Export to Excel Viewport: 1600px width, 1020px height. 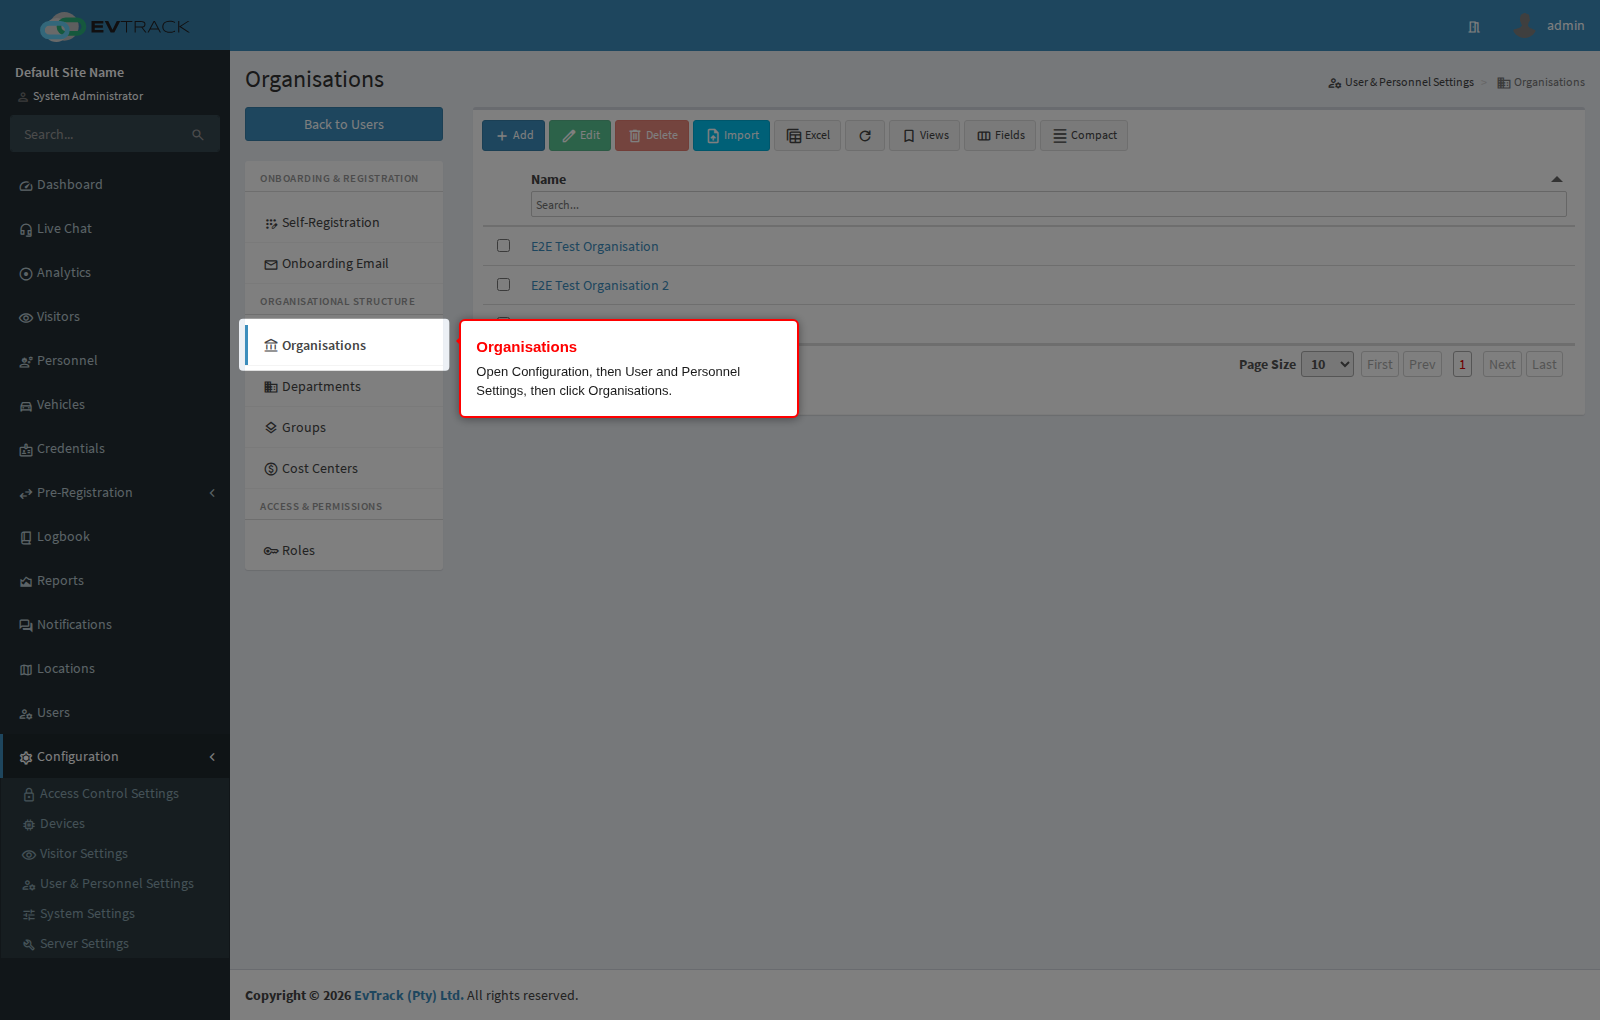click(807, 136)
